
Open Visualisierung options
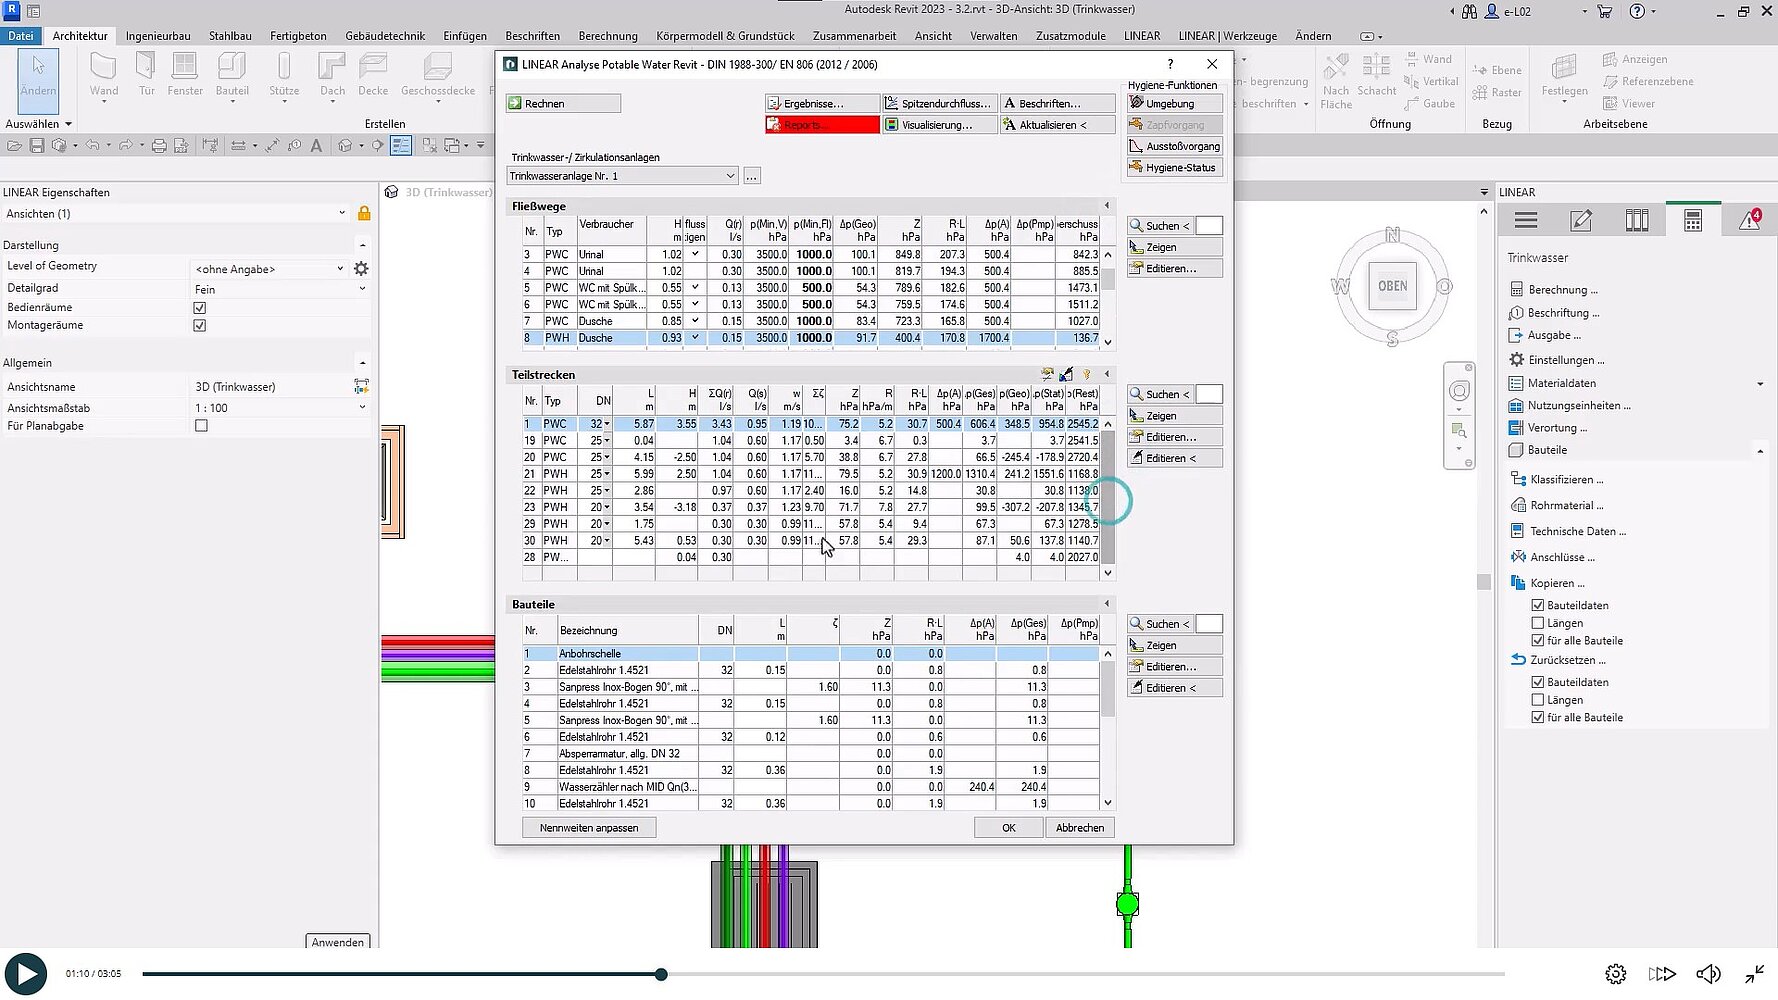[x=940, y=125]
